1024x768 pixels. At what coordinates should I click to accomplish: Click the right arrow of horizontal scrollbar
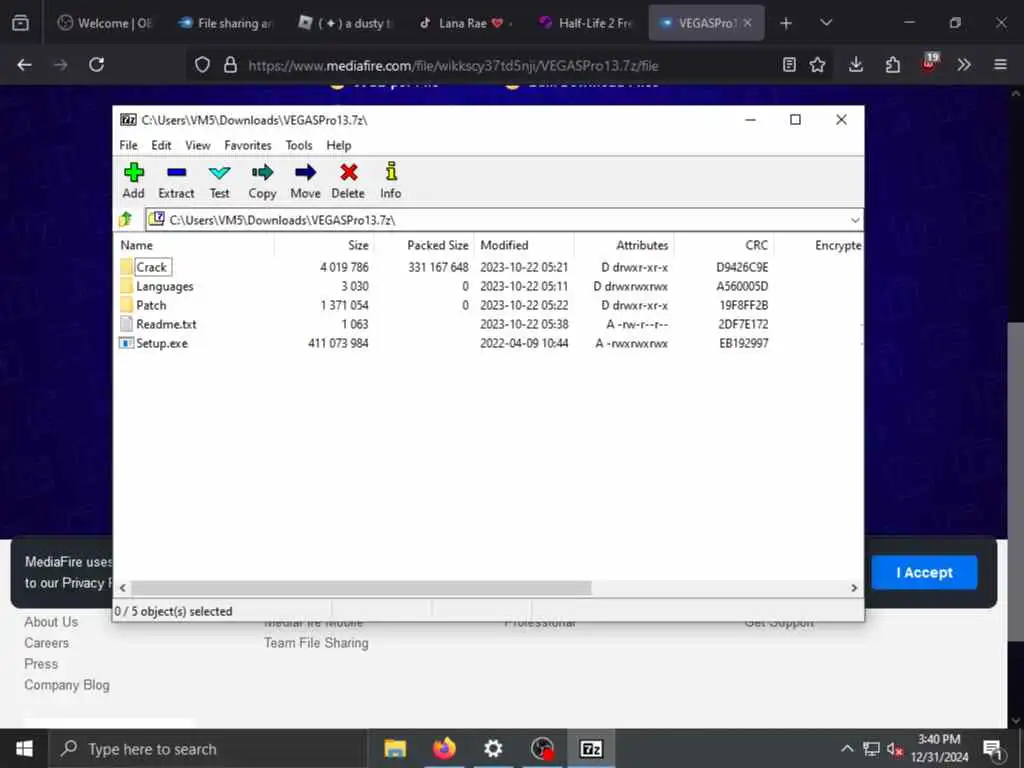[x=854, y=588]
